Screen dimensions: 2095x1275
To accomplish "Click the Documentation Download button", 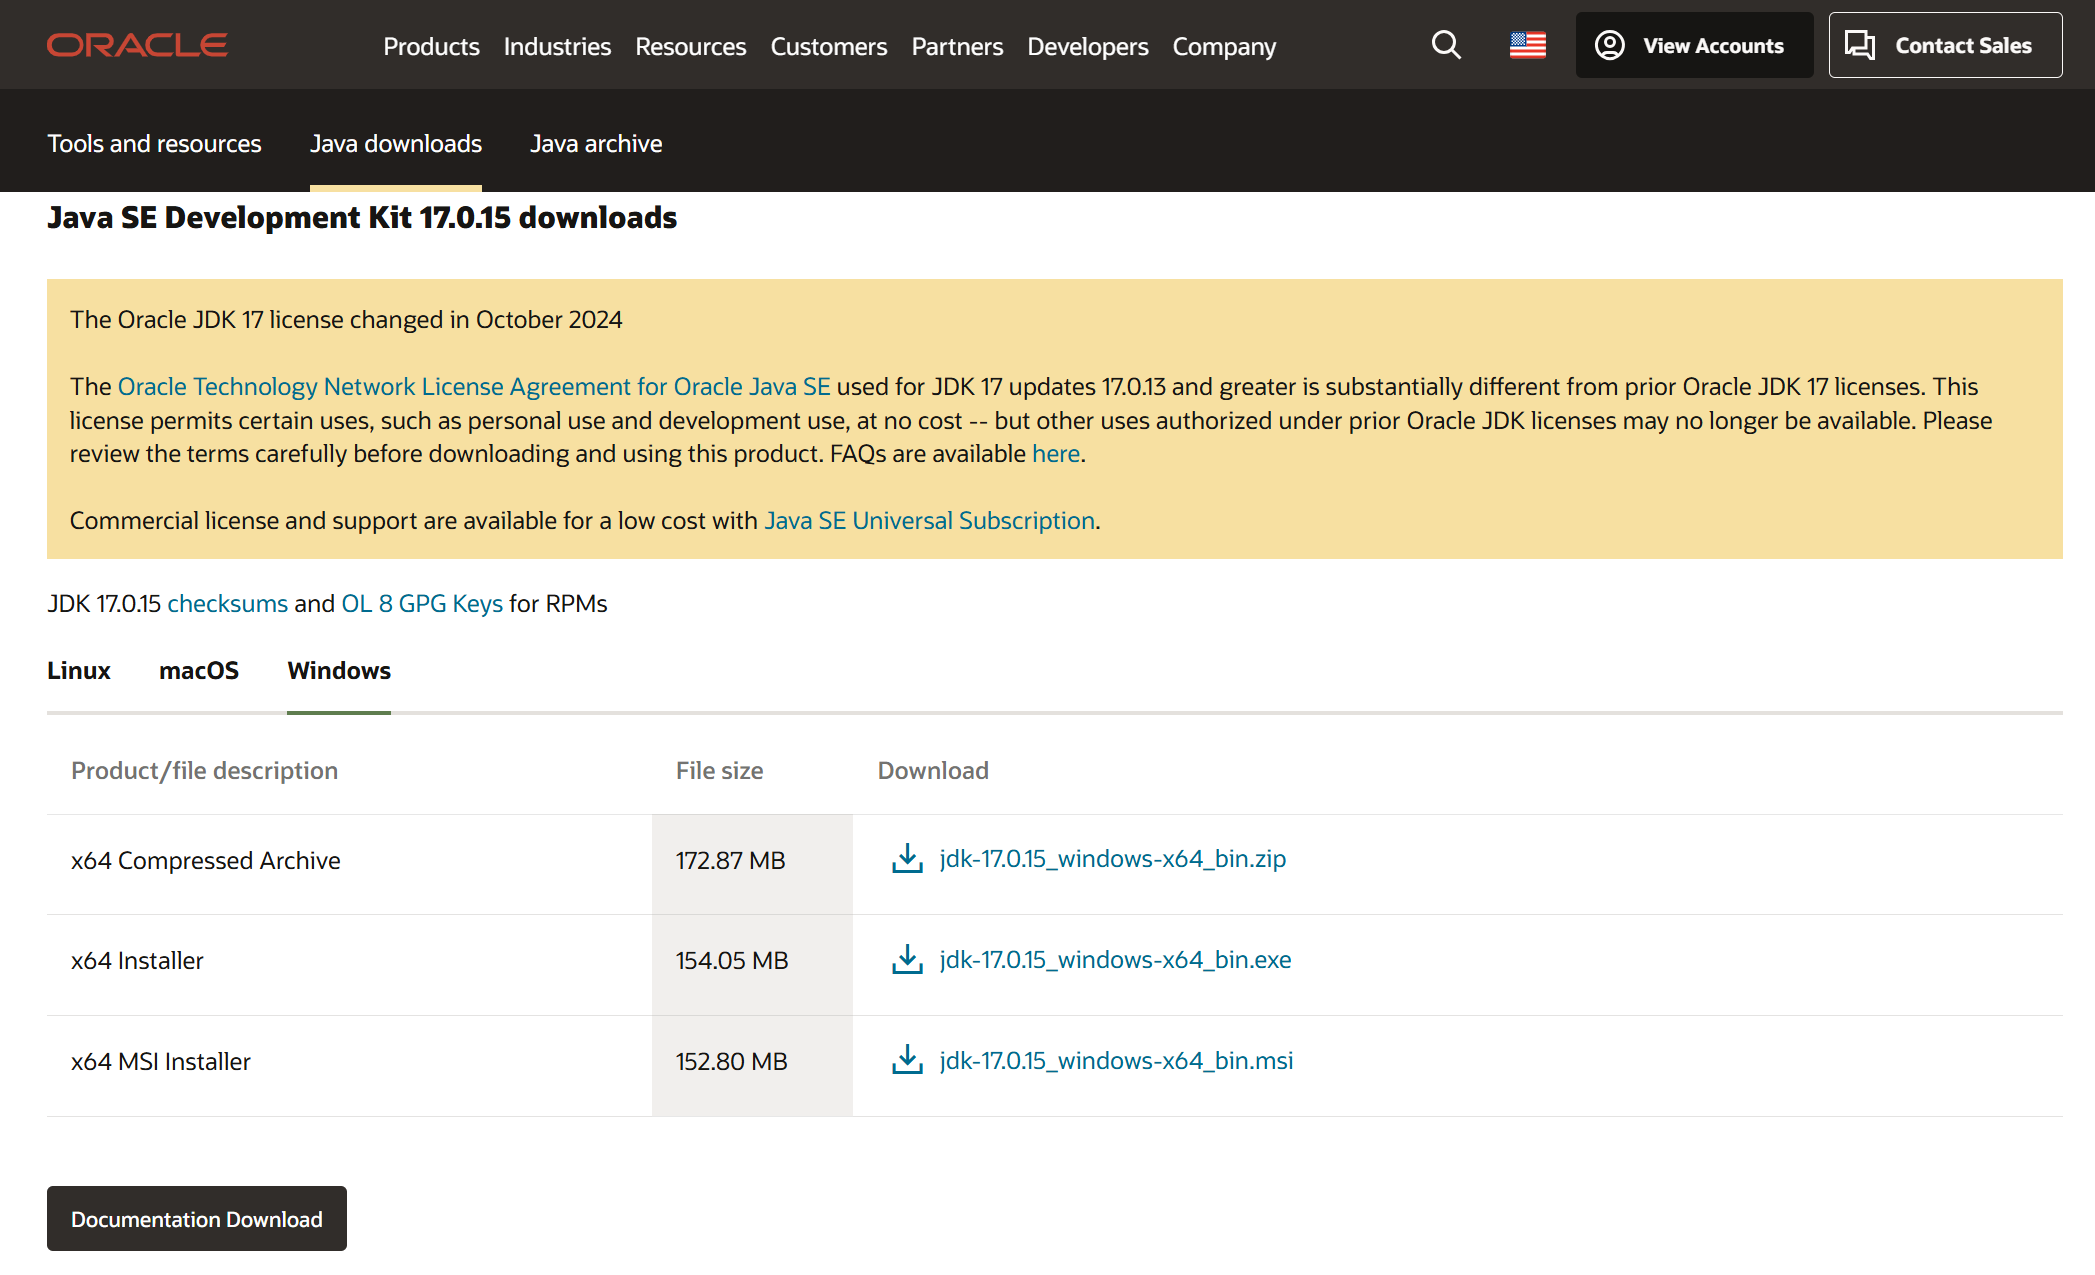I will [x=197, y=1219].
